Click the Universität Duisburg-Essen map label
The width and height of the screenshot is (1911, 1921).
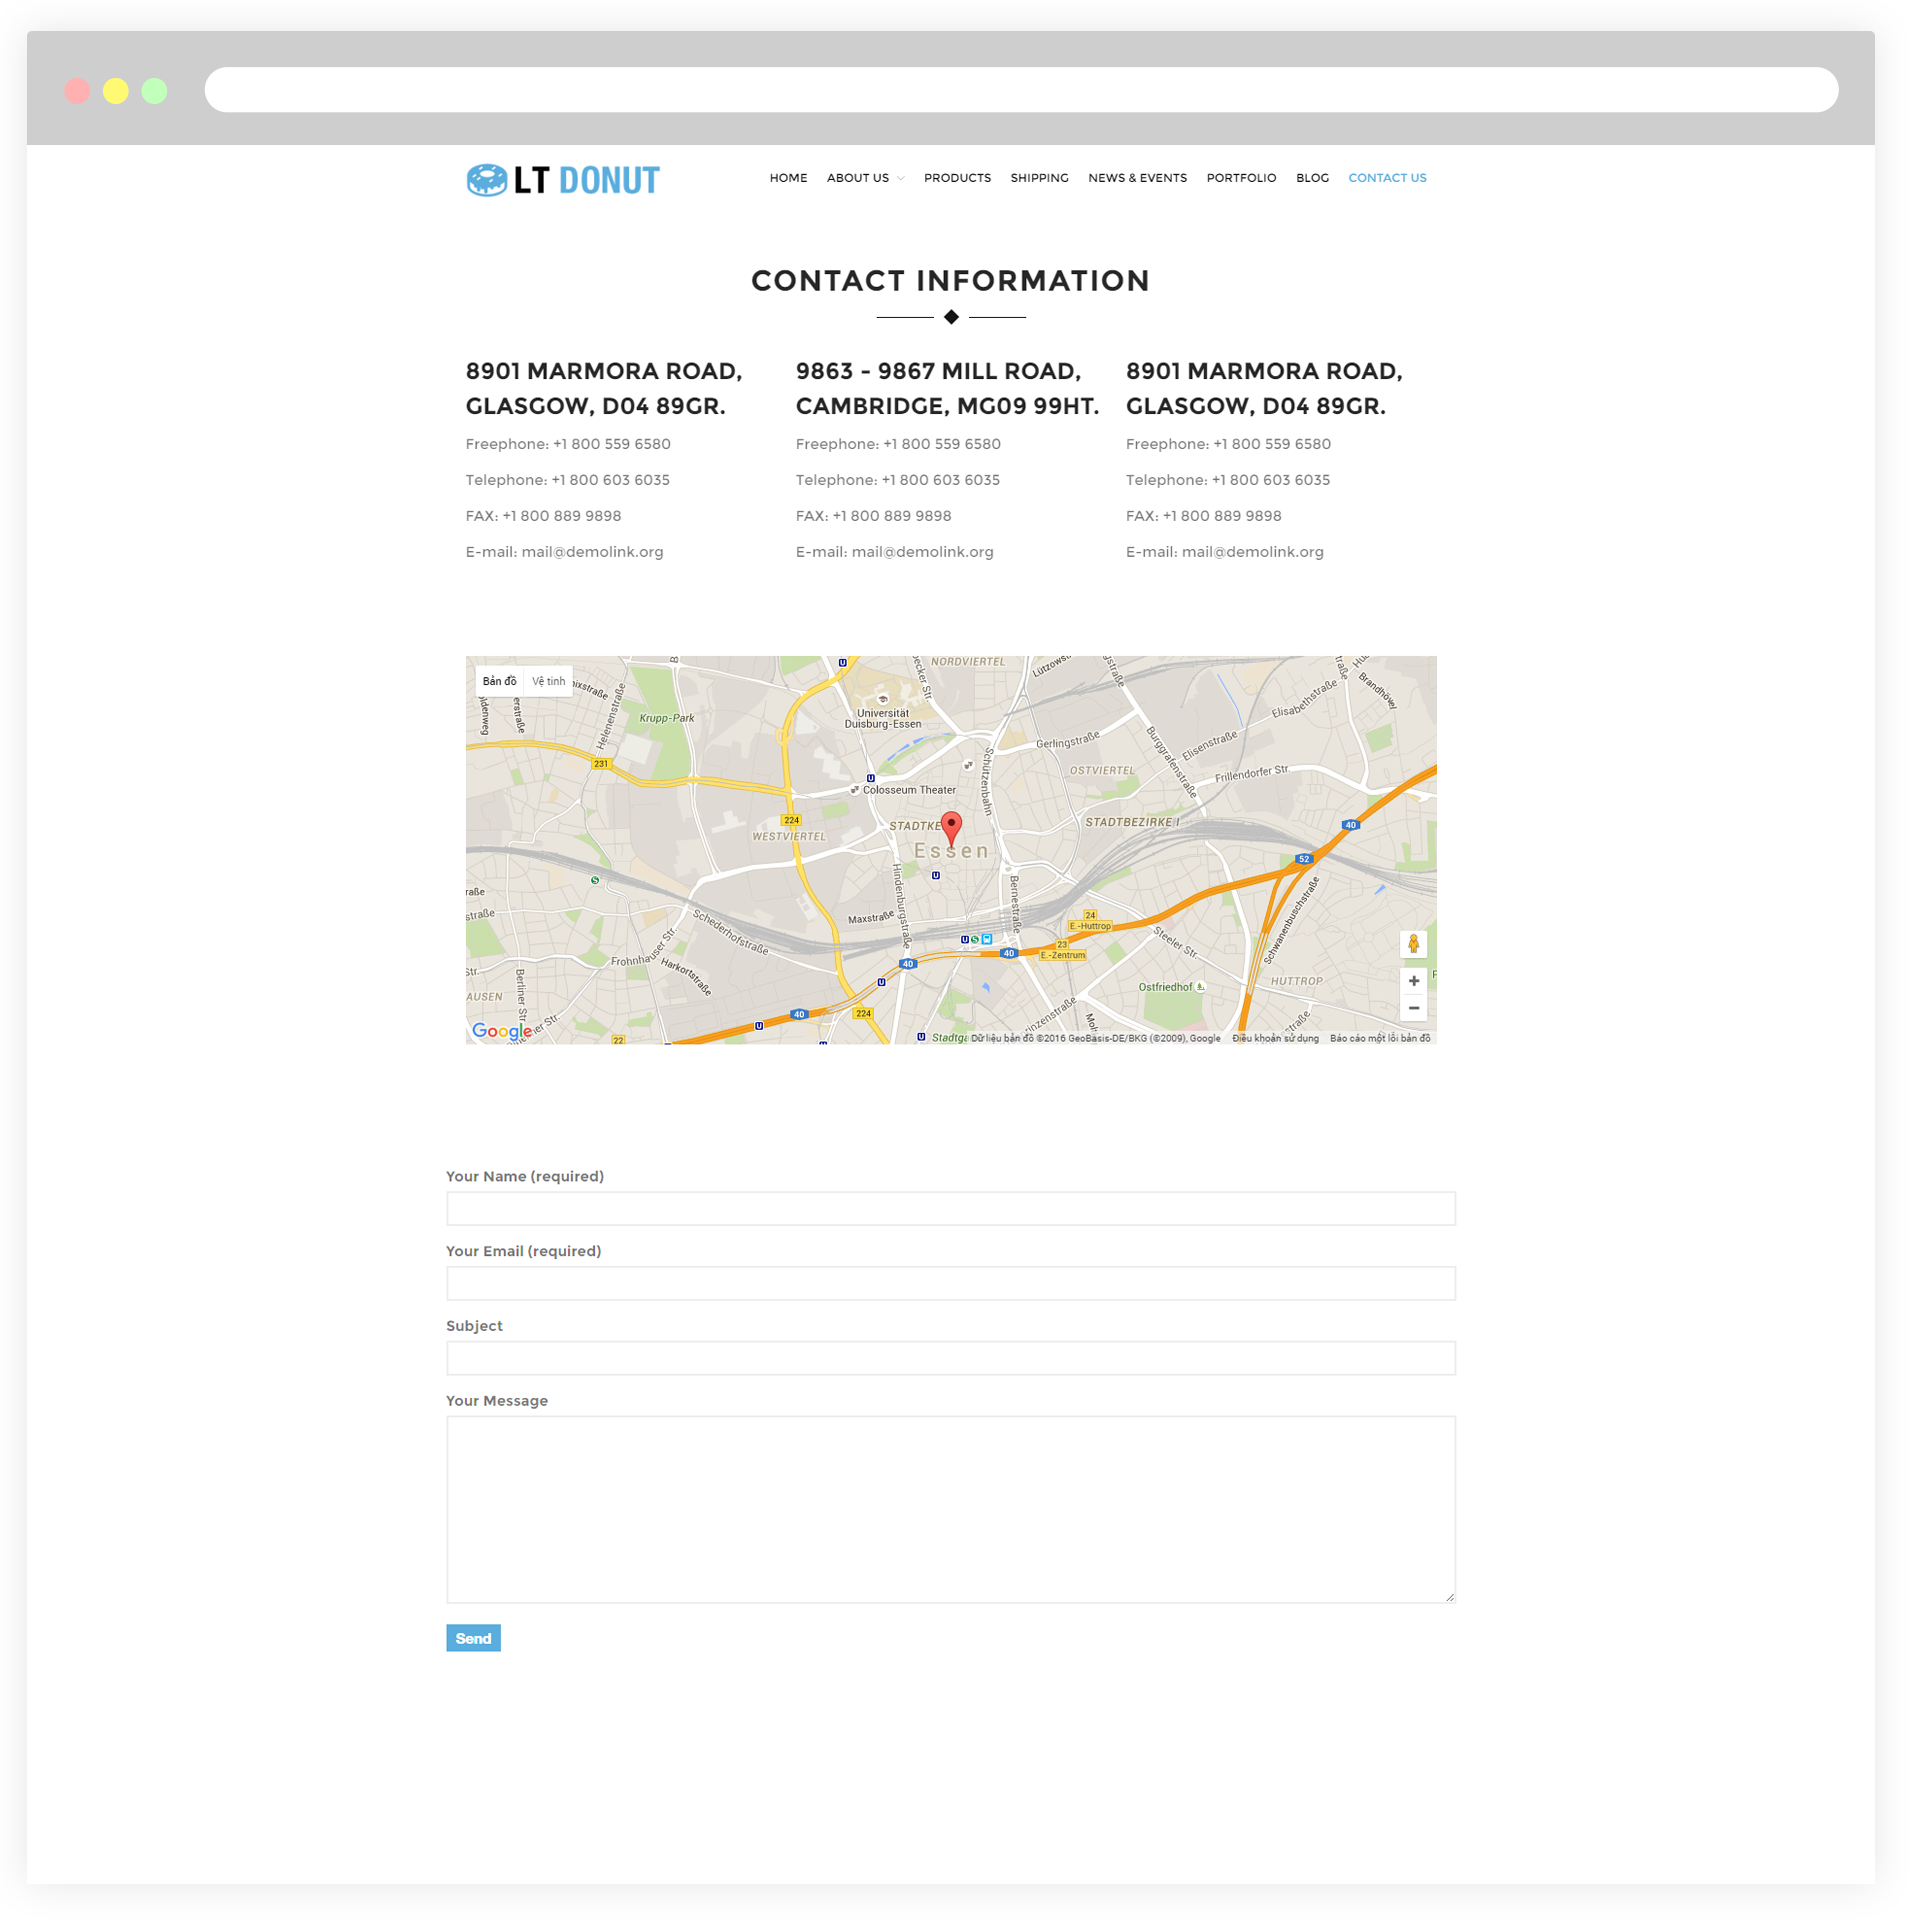pyautogui.click(x=883, y=719)
